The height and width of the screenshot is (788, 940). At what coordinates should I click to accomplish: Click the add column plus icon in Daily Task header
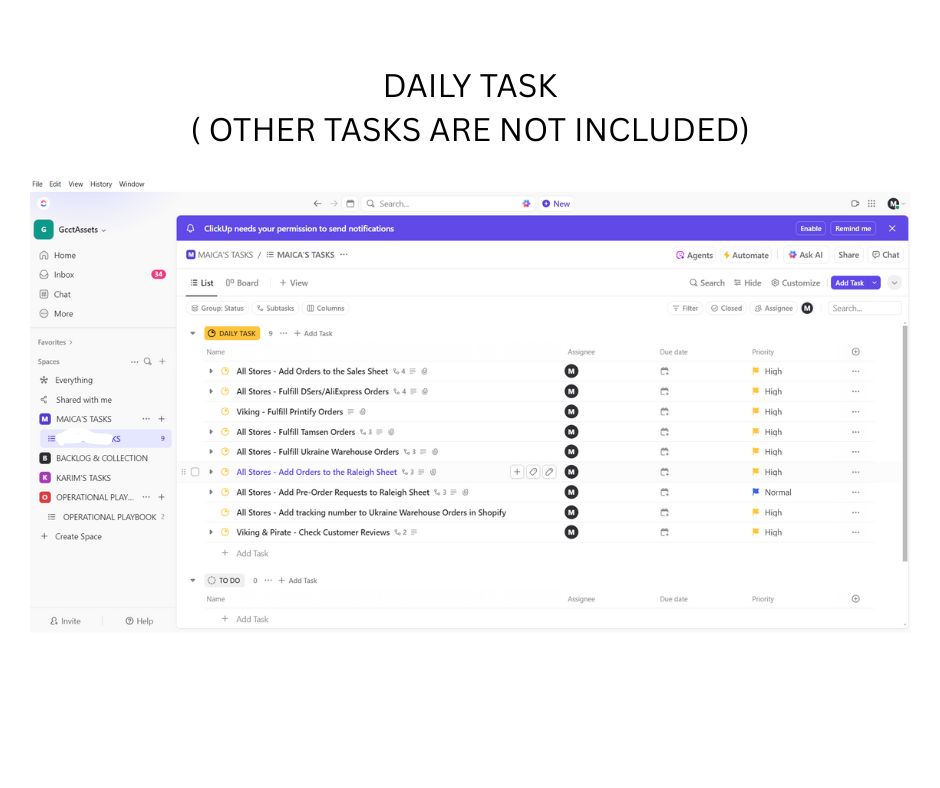click(x=855, y=352)
